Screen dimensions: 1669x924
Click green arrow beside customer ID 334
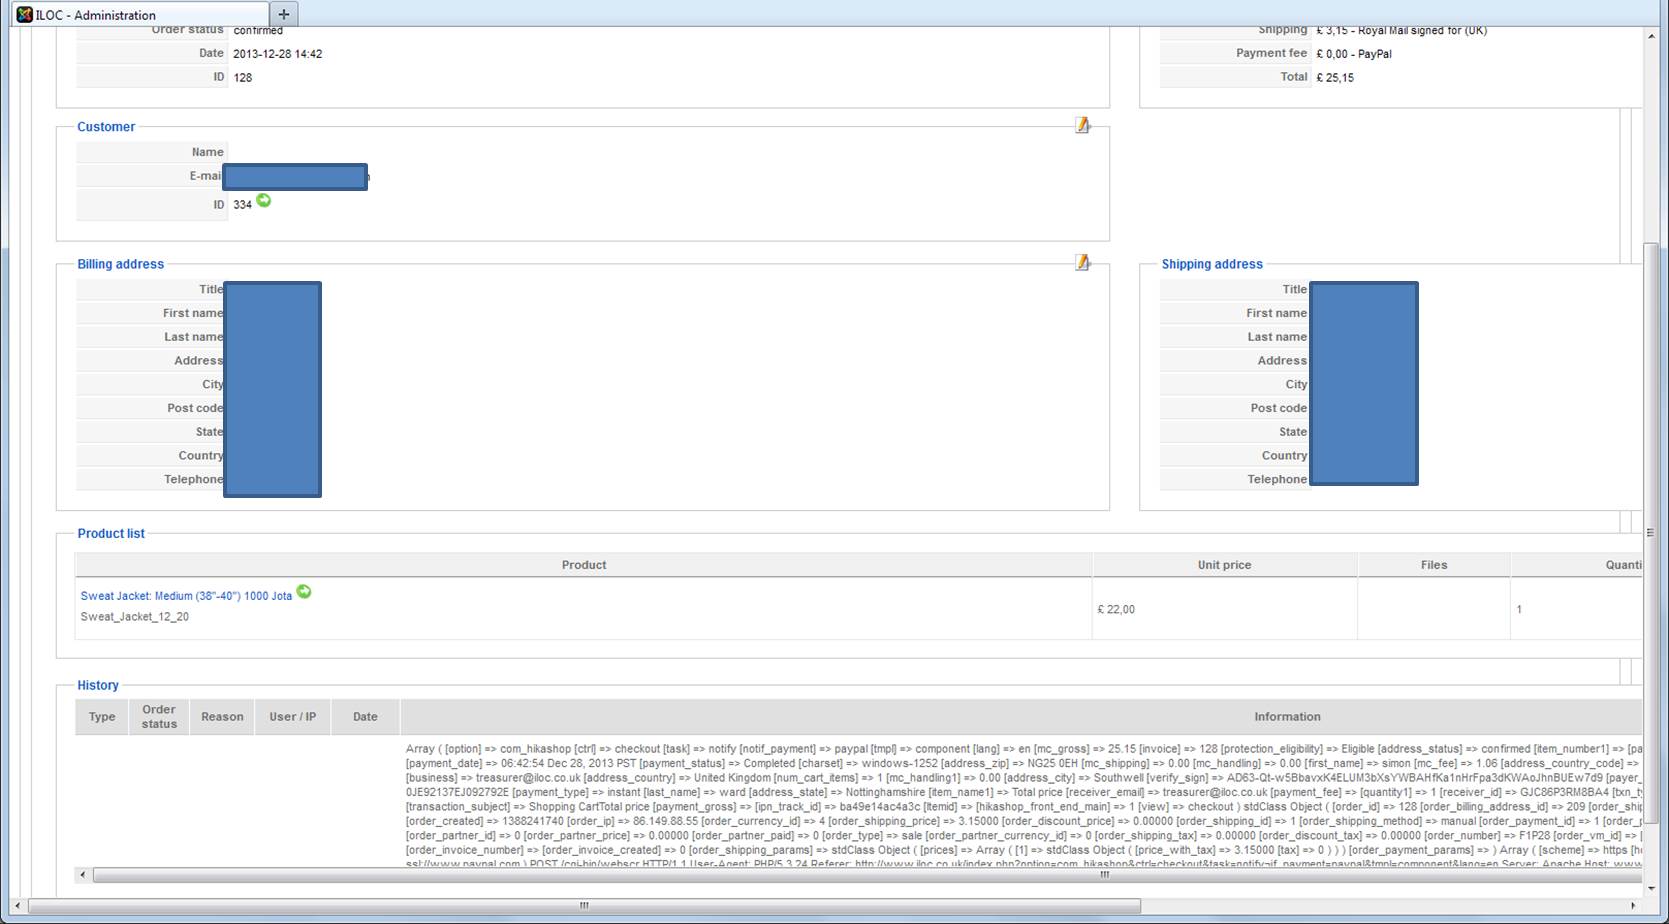(x=264, y=201)
